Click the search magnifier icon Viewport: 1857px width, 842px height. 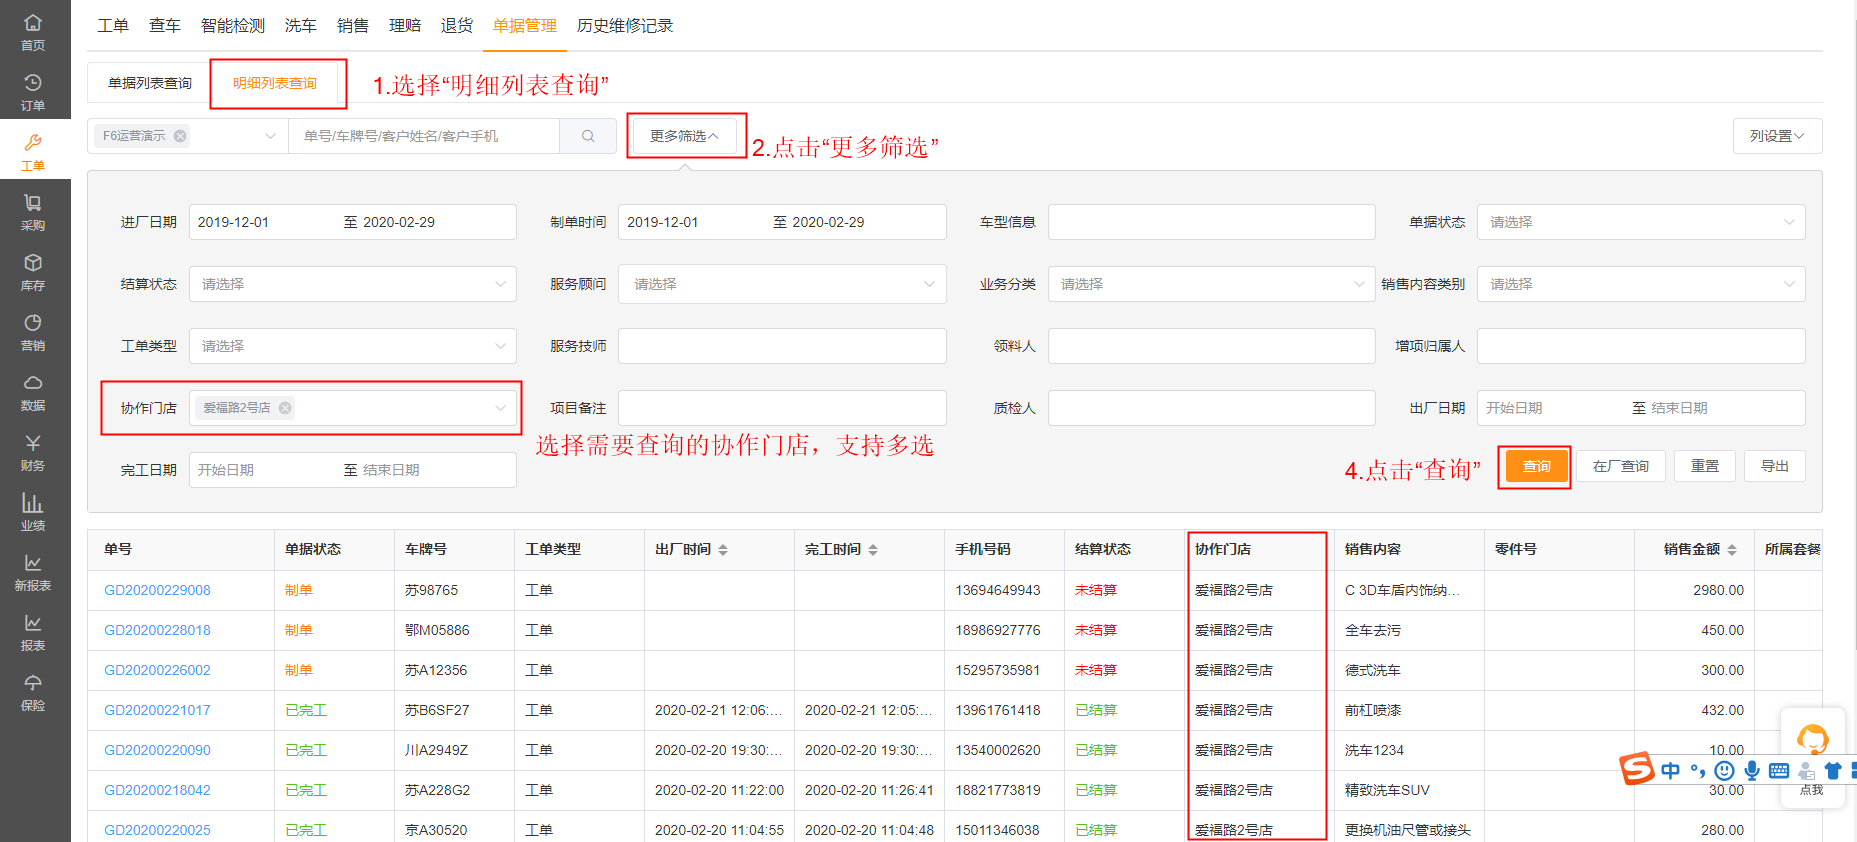588,136
